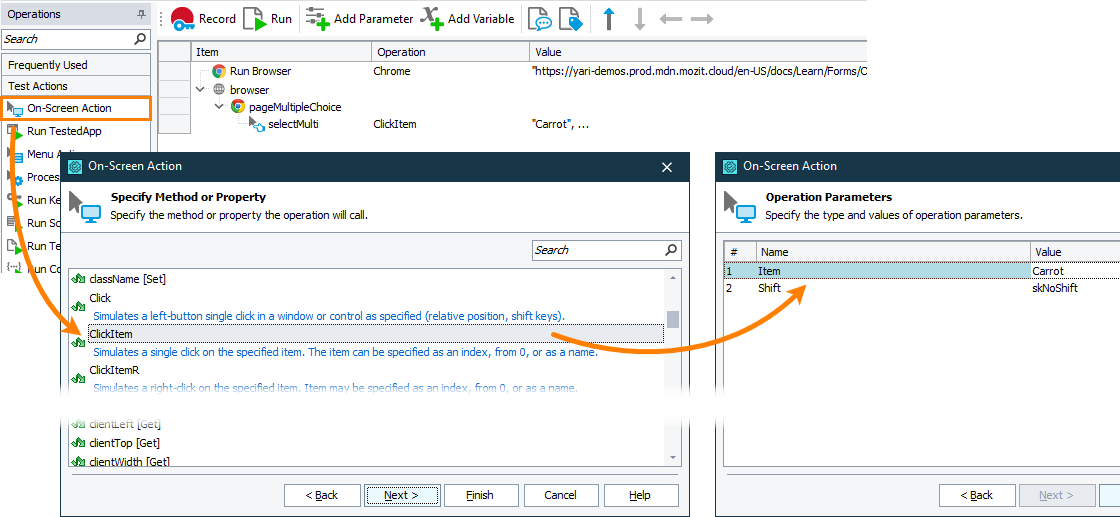Click the blue tag document toolbar icon
Screen dimensions: 1120x517
pyautogui.click(x=570, y=19)
